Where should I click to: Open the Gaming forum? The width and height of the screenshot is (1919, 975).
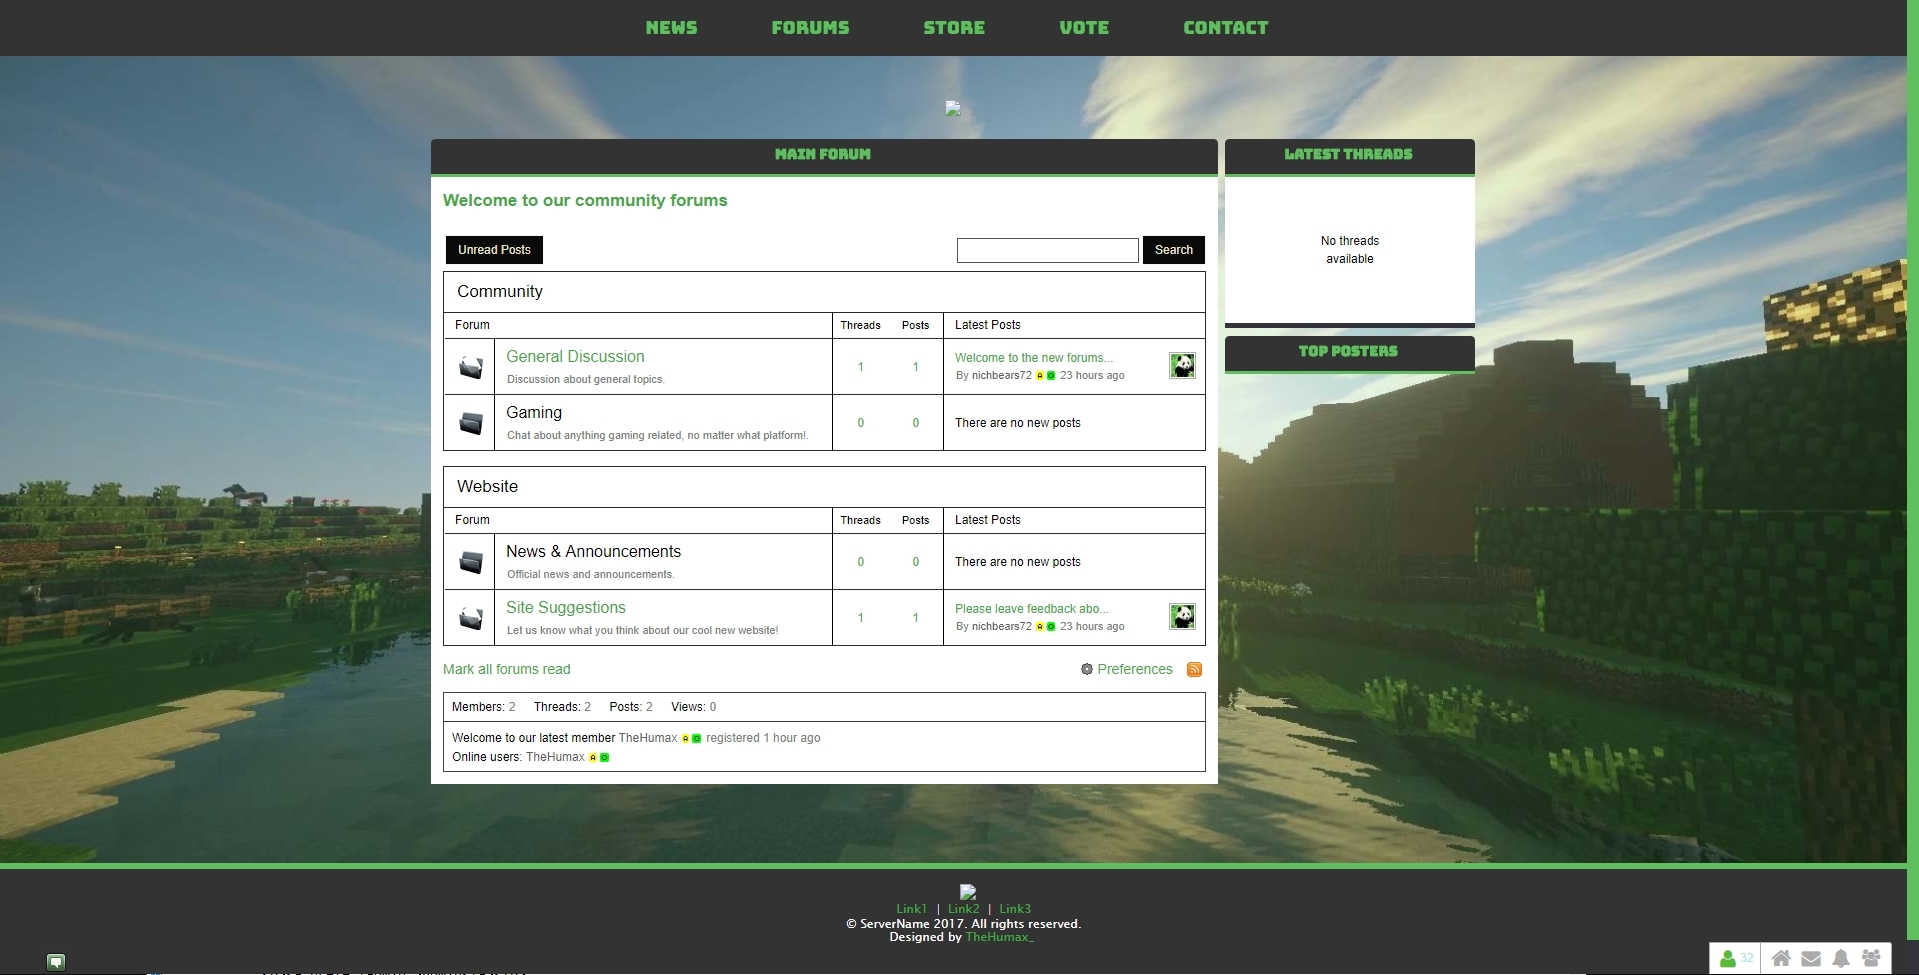tap(534, 412)
